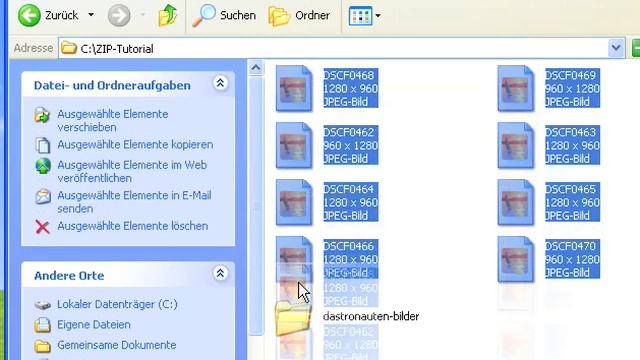
Task: Click the DSCF0468 file name text
Action: [x=349, y=75]
